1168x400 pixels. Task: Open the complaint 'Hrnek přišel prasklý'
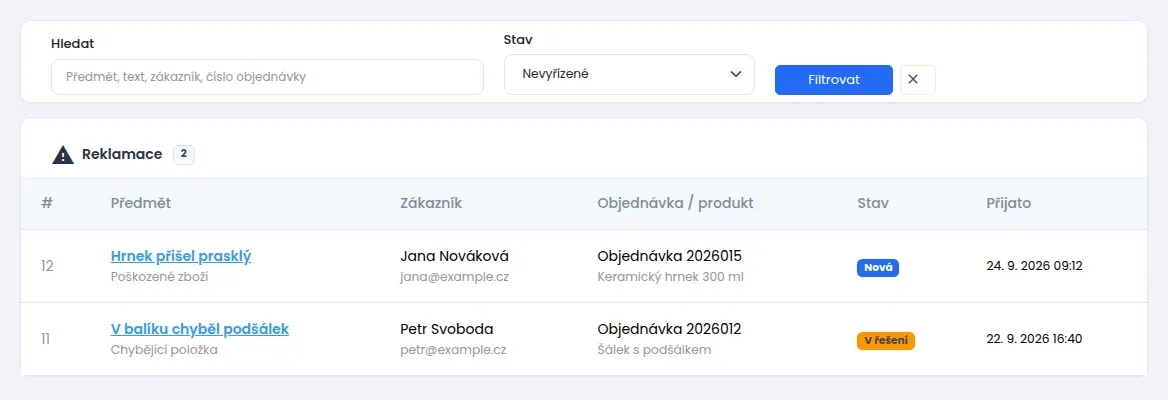[x=181, y=256]
